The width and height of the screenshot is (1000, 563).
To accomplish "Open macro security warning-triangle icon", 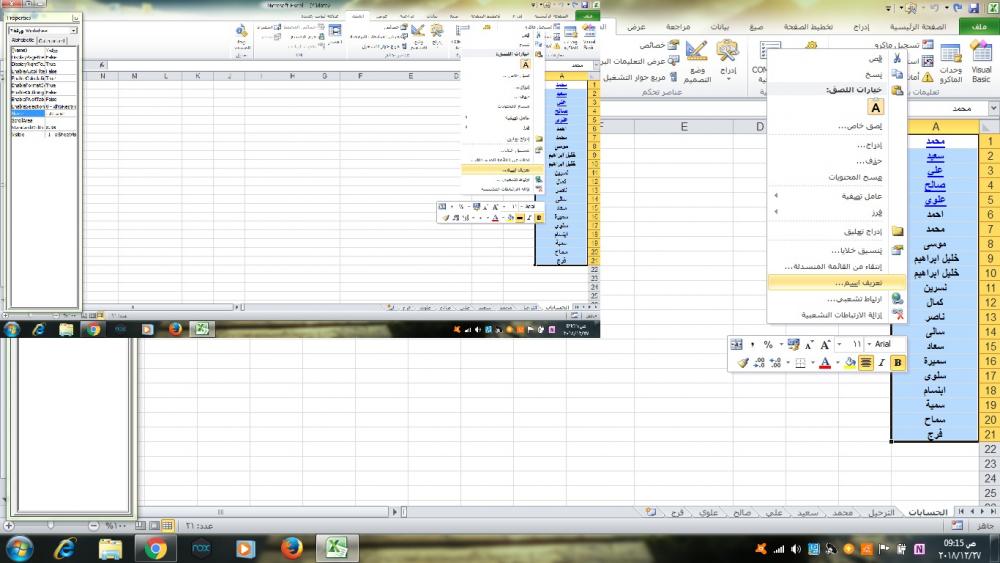I will [927, 77].
